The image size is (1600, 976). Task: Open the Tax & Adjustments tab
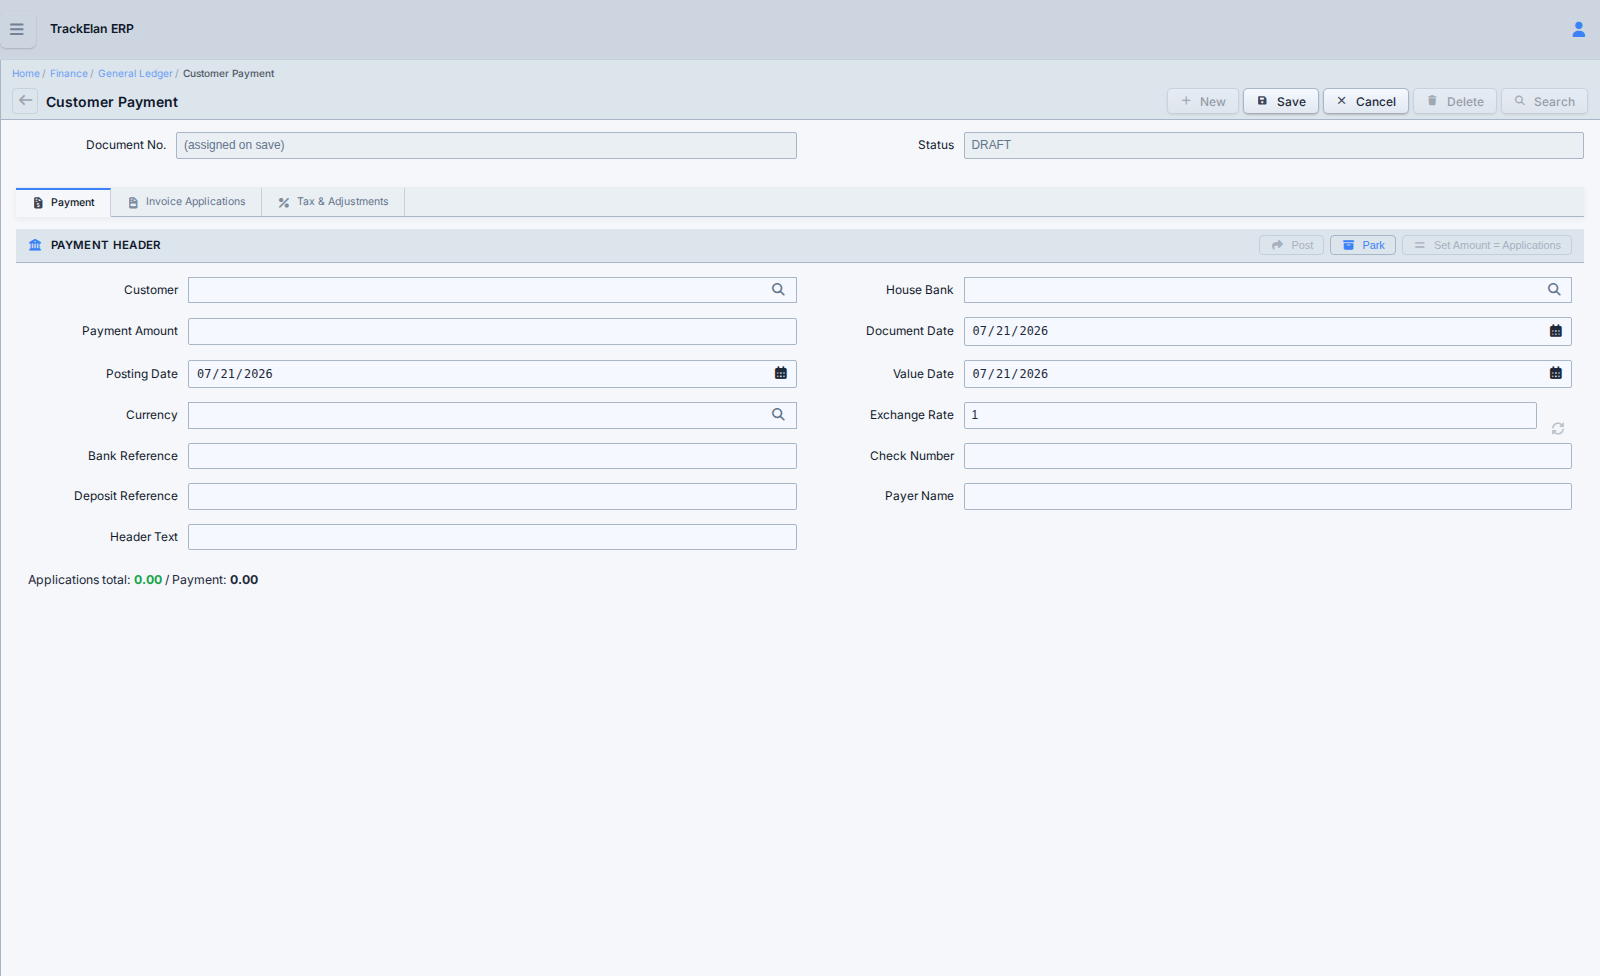tap(333, 202)
